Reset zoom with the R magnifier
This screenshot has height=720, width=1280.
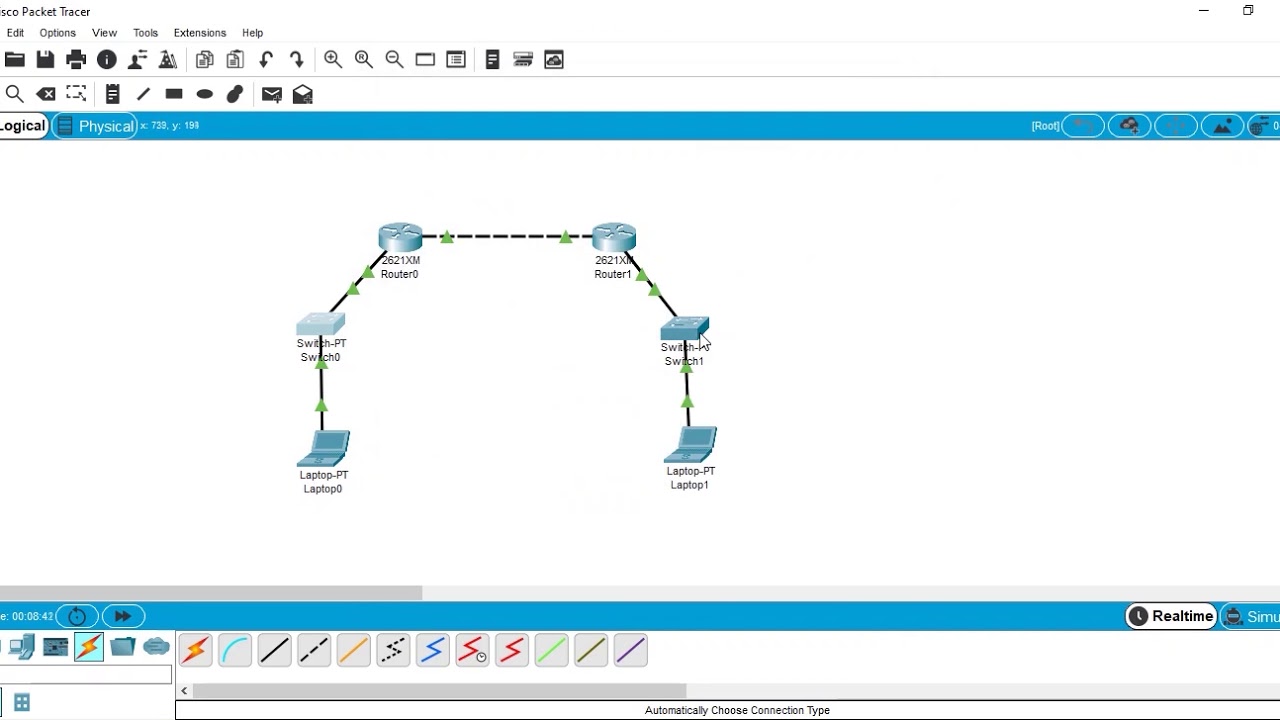[364, 60]
